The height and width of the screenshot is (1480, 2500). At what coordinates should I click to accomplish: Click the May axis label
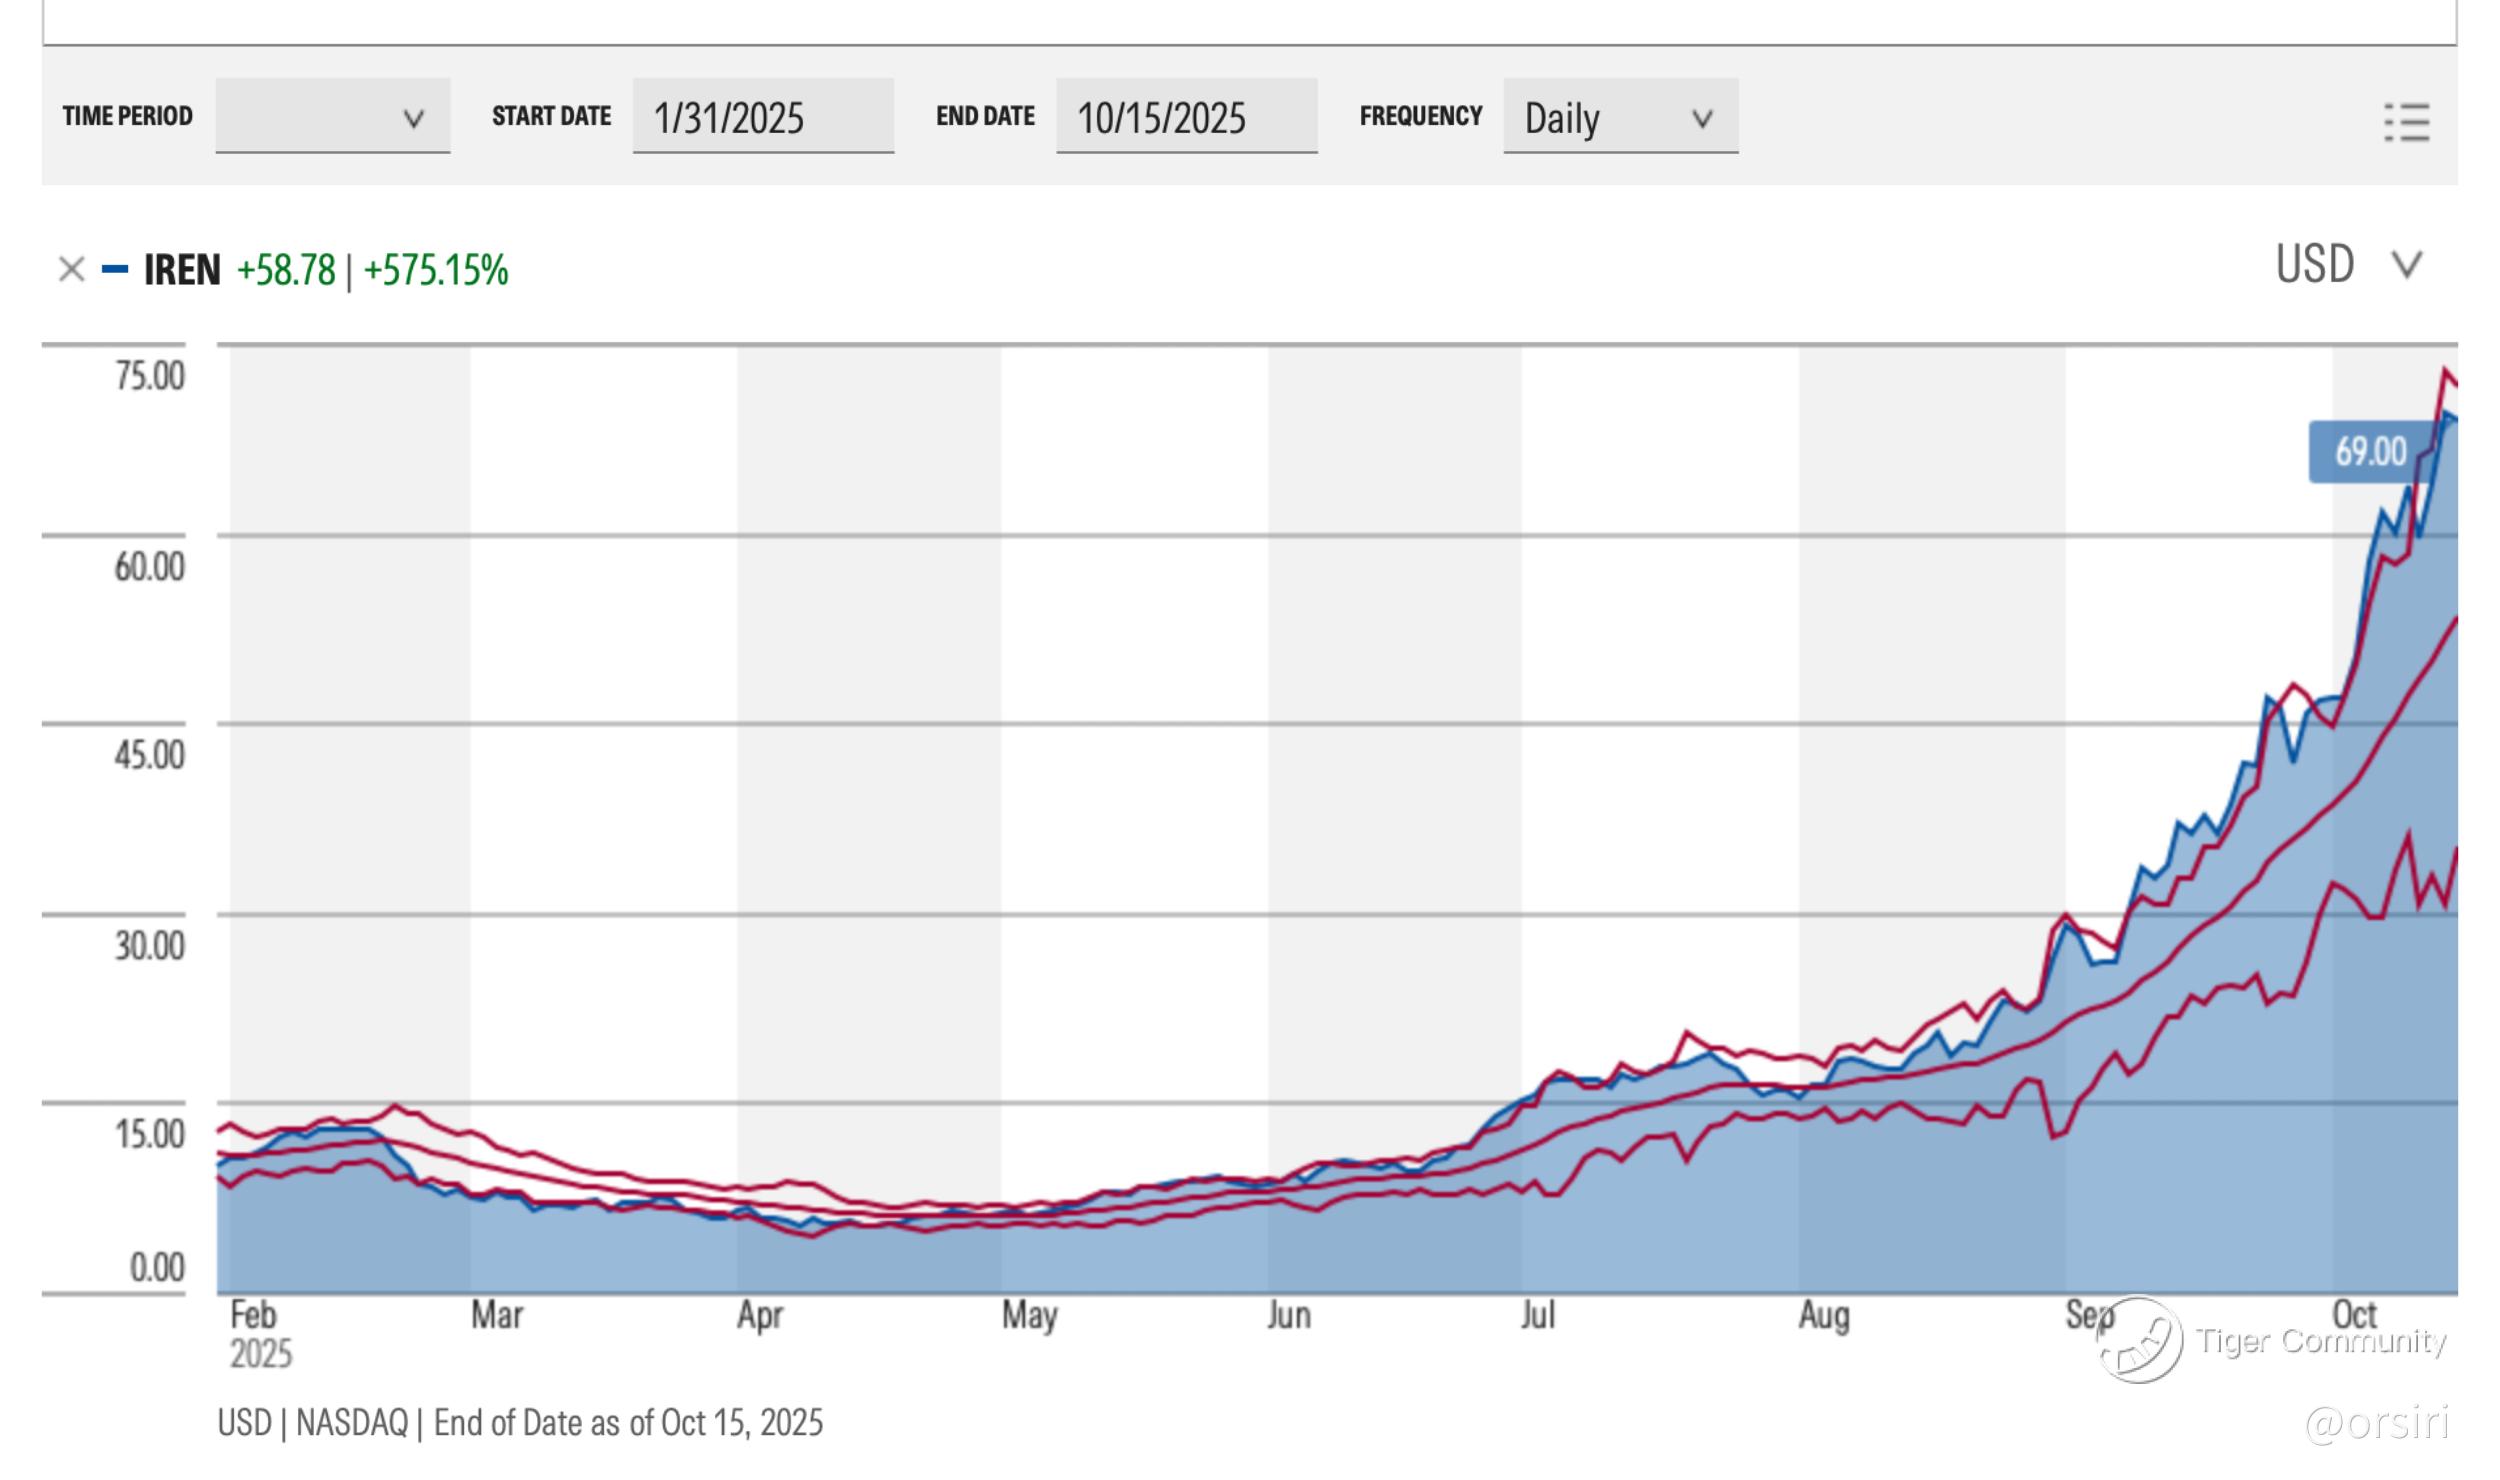click(x=1029, y=1316)
